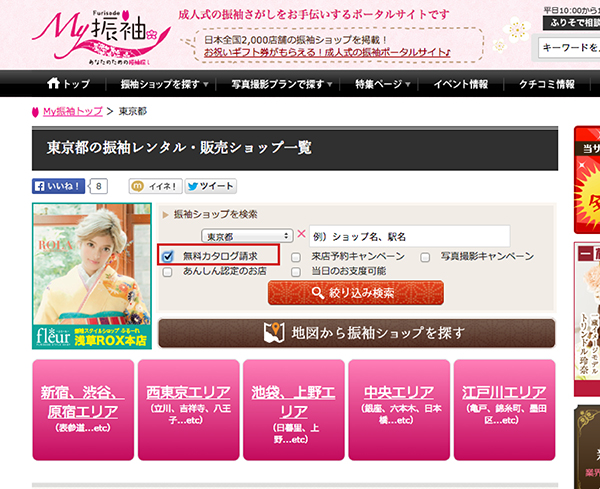
Task: Click the magnifier icon on 絞り込み検索
Action: click(318, 293)
